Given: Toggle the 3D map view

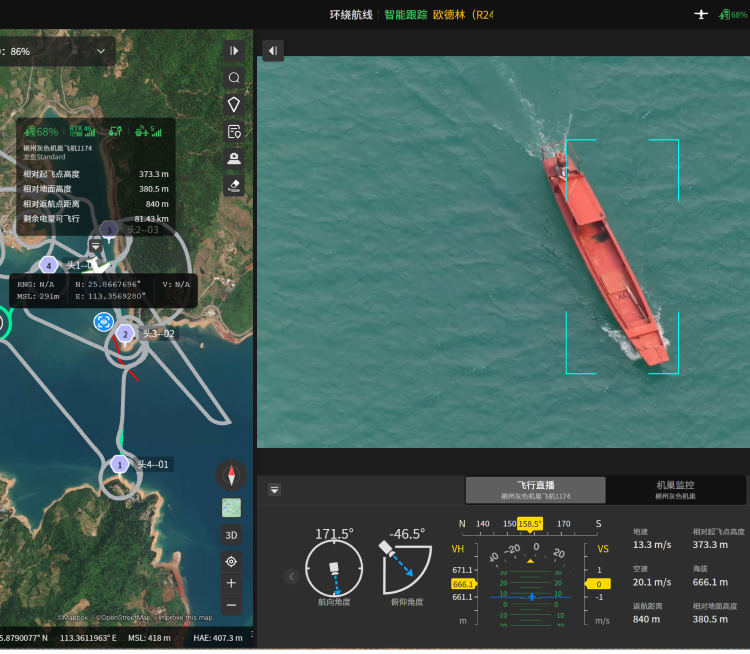Looking at the screenshot, I should pos(232,535).
